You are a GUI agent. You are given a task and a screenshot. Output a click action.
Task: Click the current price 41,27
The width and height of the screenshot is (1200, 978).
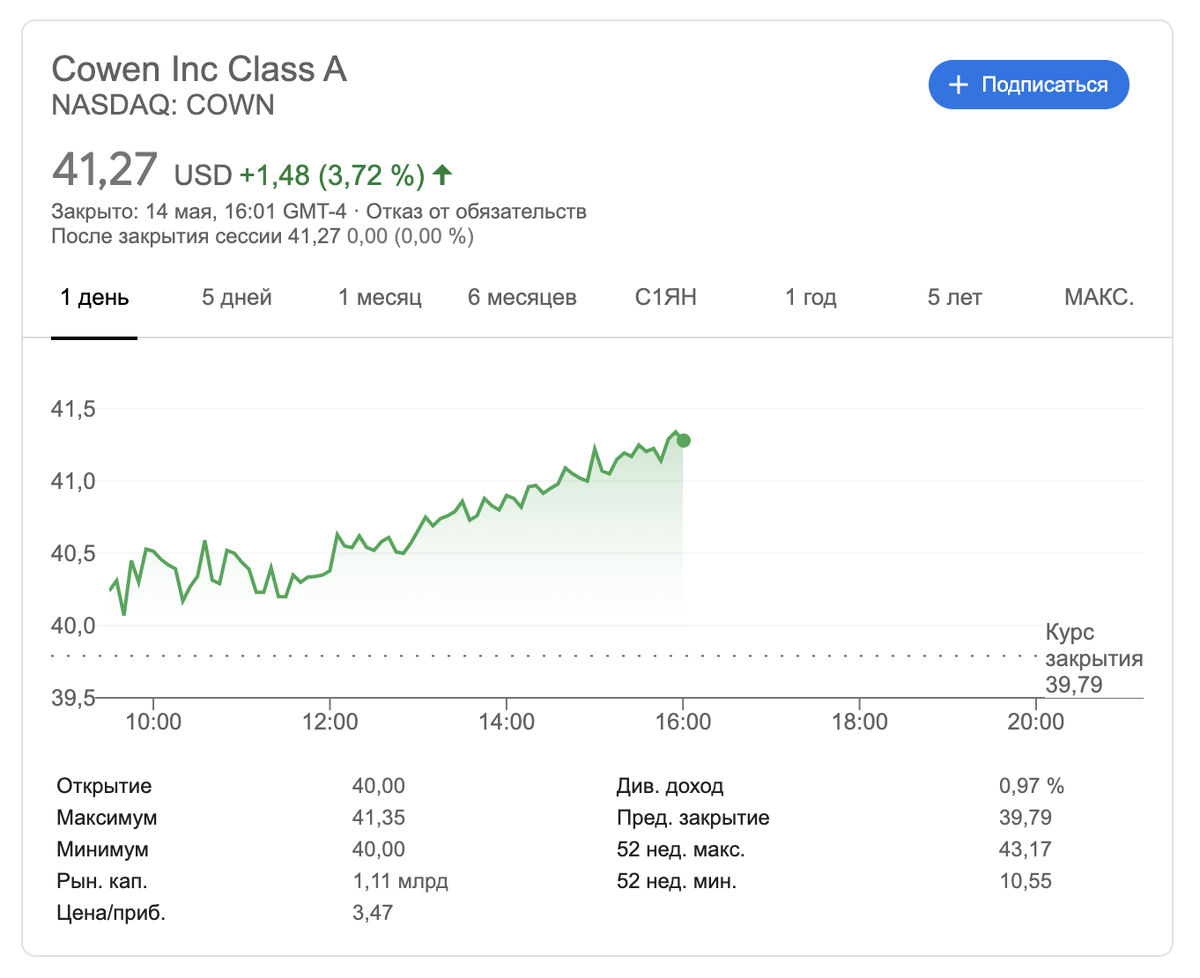tap(105, 170)
